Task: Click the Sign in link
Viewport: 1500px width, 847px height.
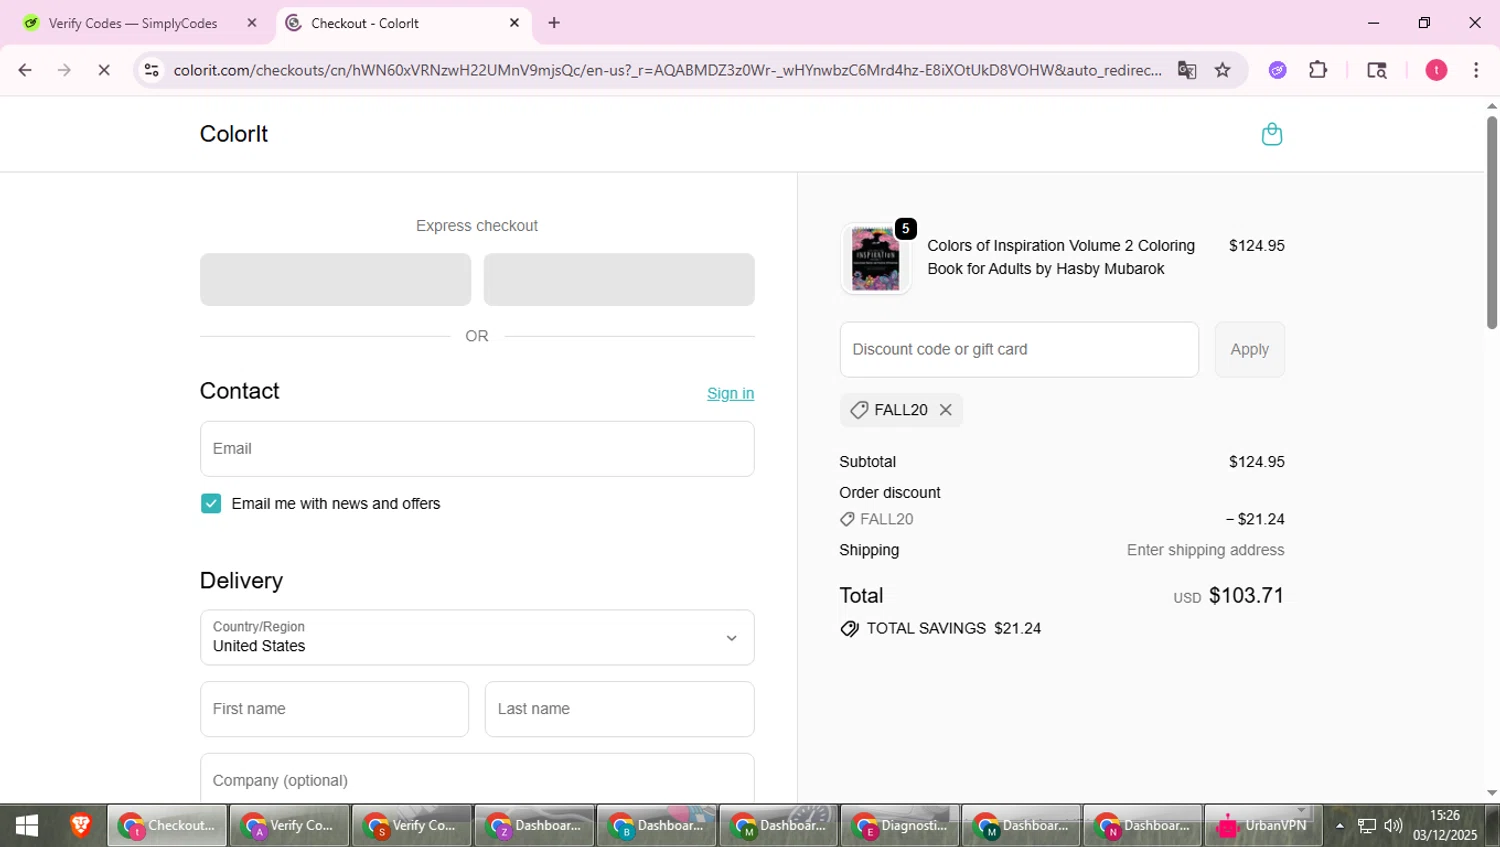Action: [730, 394]
